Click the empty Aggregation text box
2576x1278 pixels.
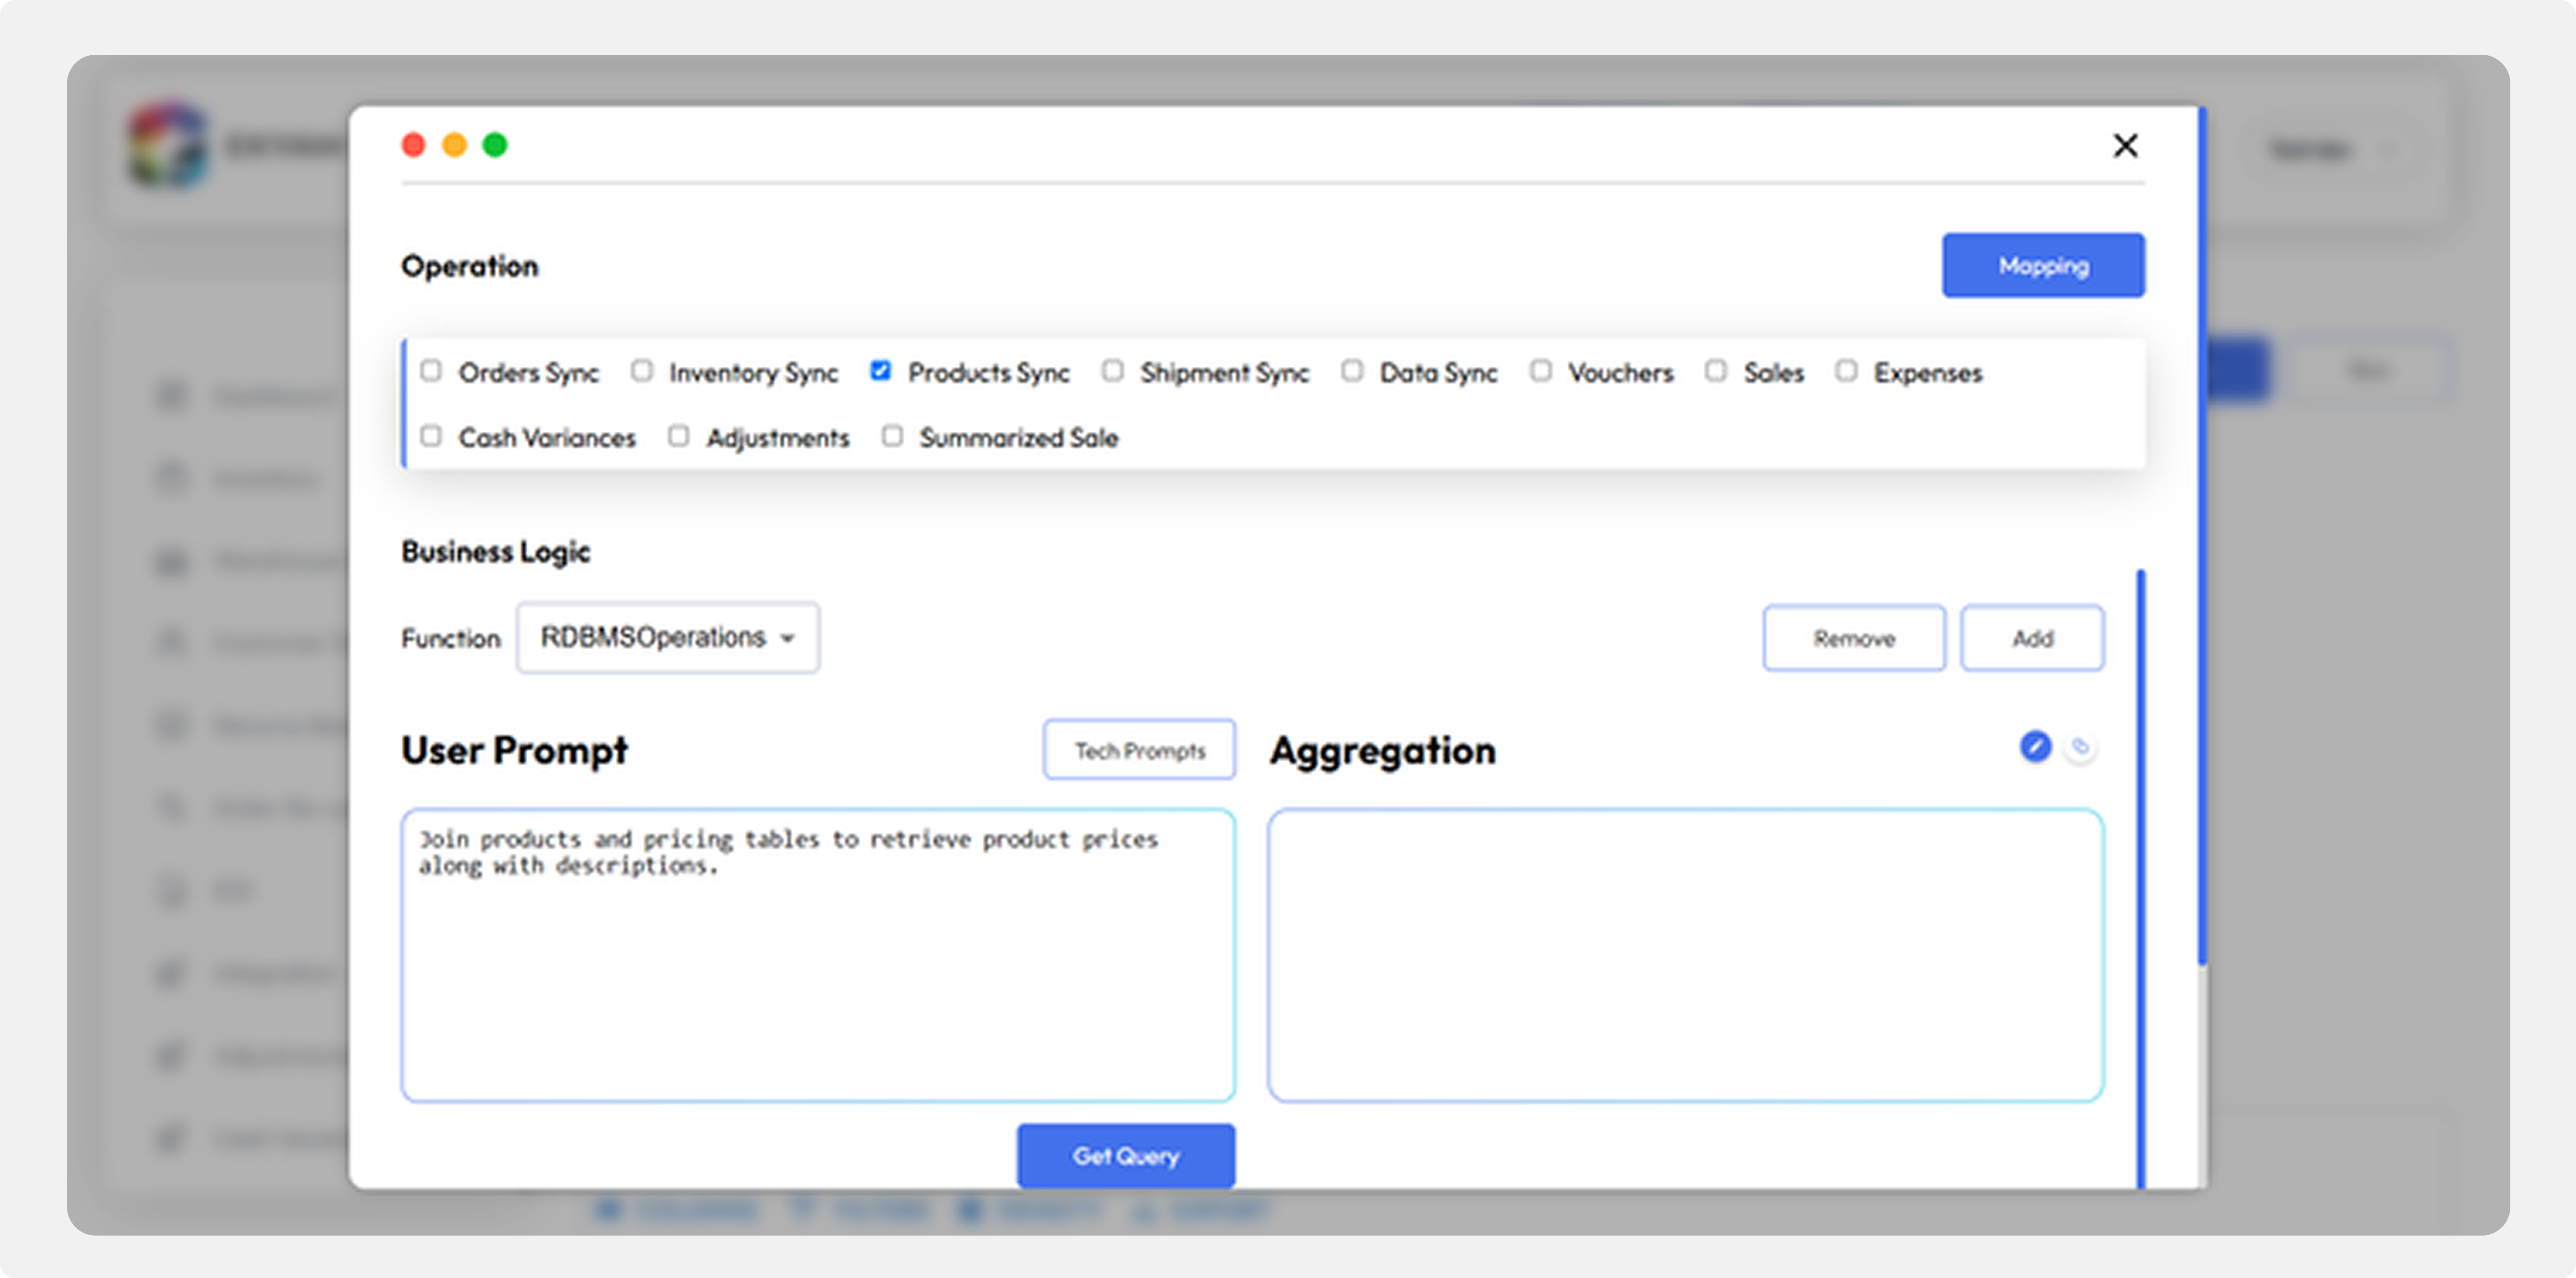1685,955
